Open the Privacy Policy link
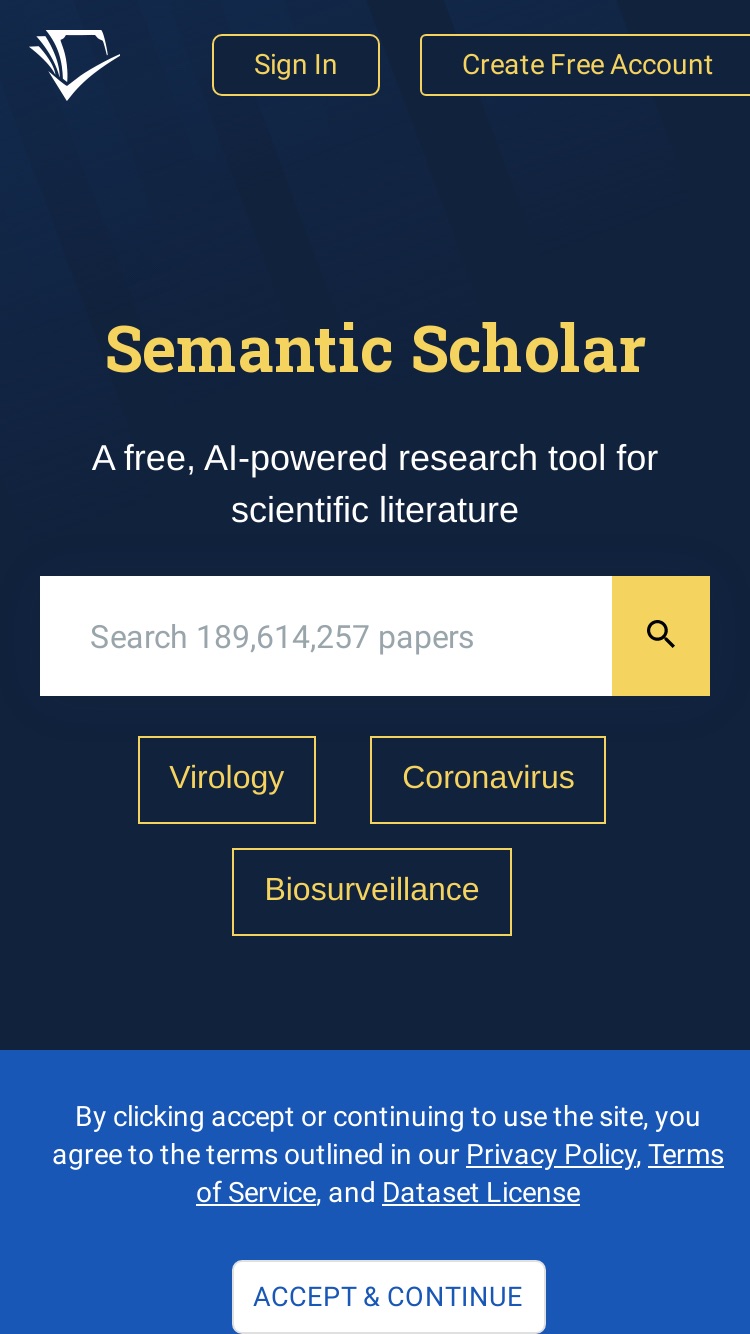Image resolution: width=750 pixels, height=1334 pixels. point(551,1155)
